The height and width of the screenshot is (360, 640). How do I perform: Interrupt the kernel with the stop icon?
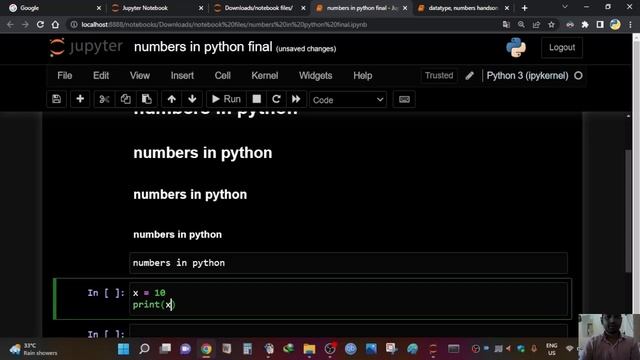pyautogui.click(x=256, y=99)
